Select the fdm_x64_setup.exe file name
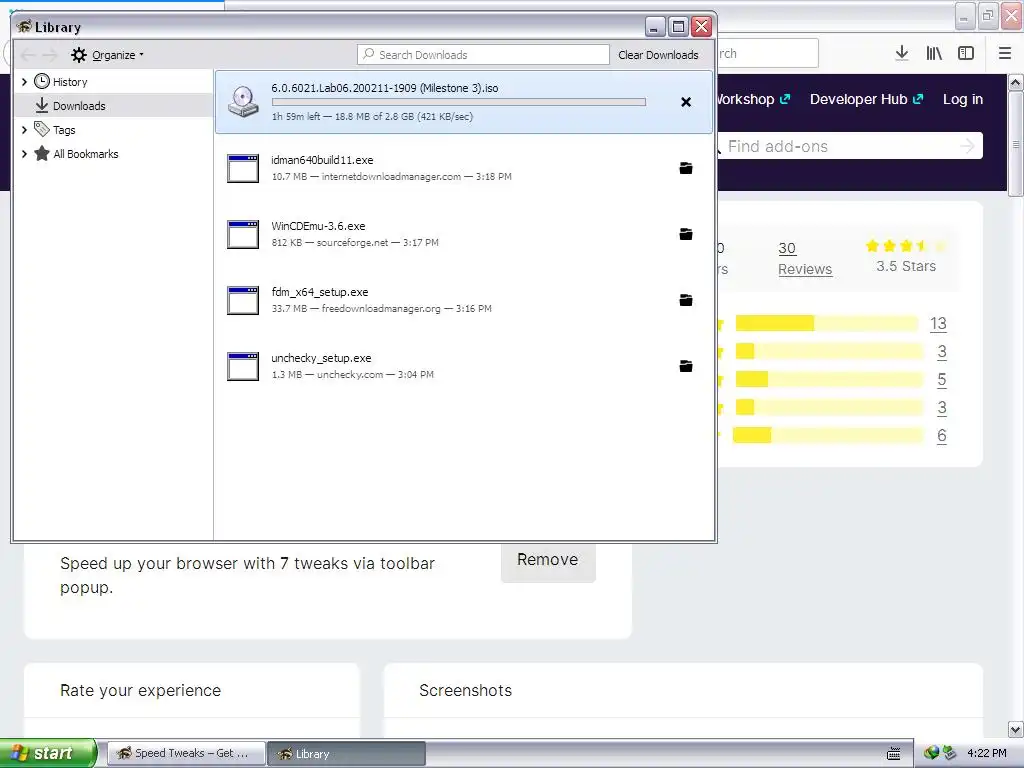This screenshot has height=768, width=1024. (x=319, y=292)
